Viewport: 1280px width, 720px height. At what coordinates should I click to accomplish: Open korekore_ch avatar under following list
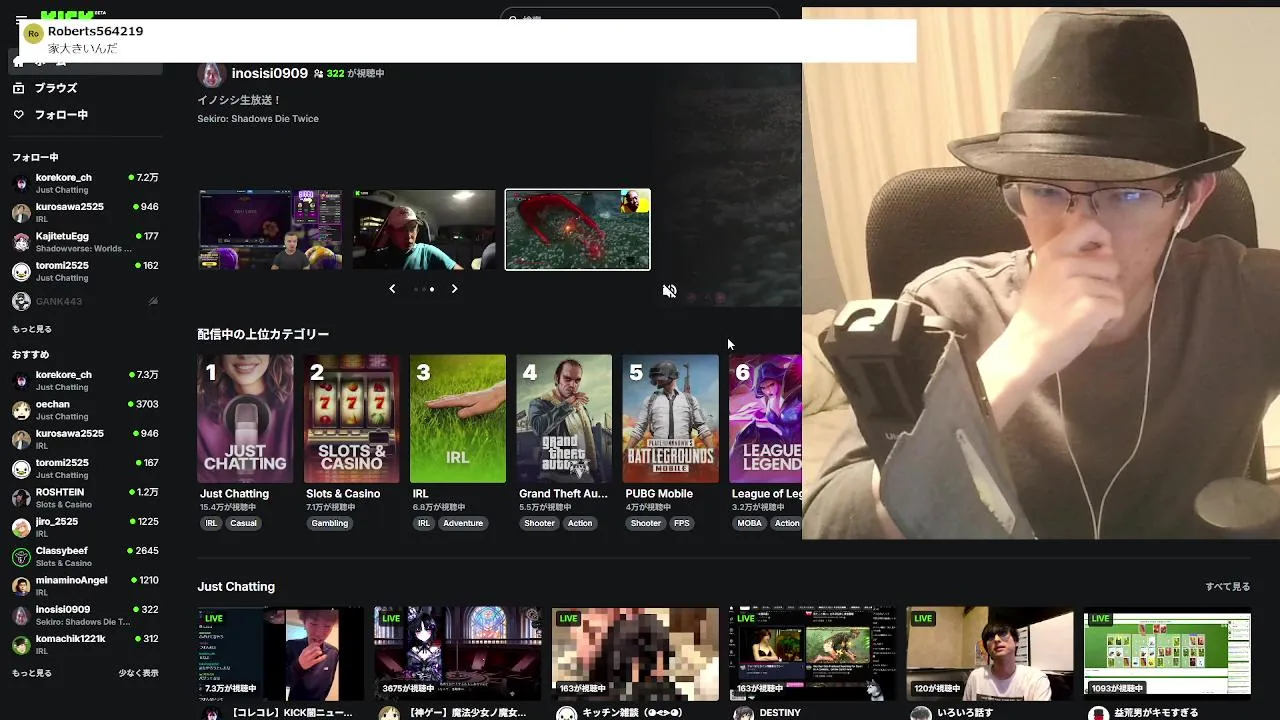pos(21,183)
